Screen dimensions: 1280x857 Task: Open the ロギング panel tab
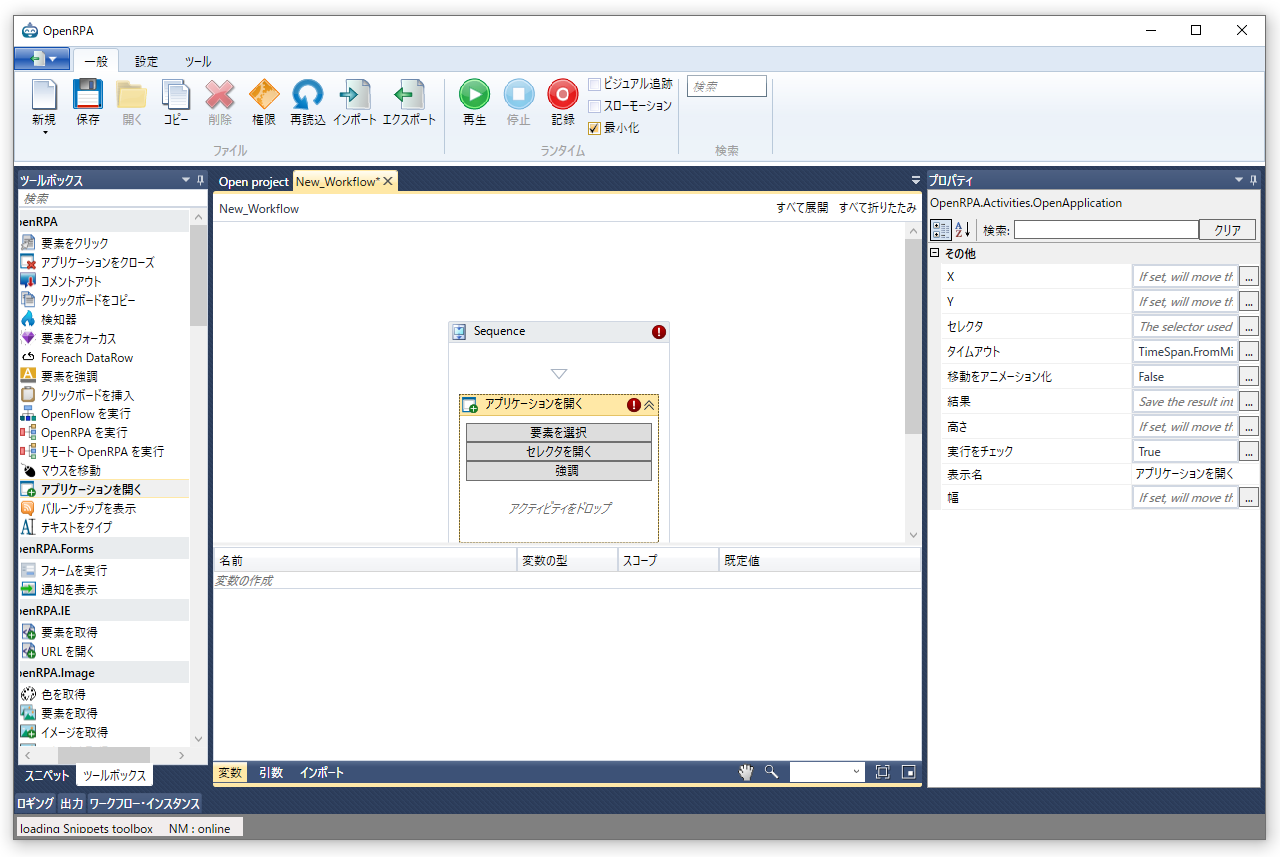point(35,803)
